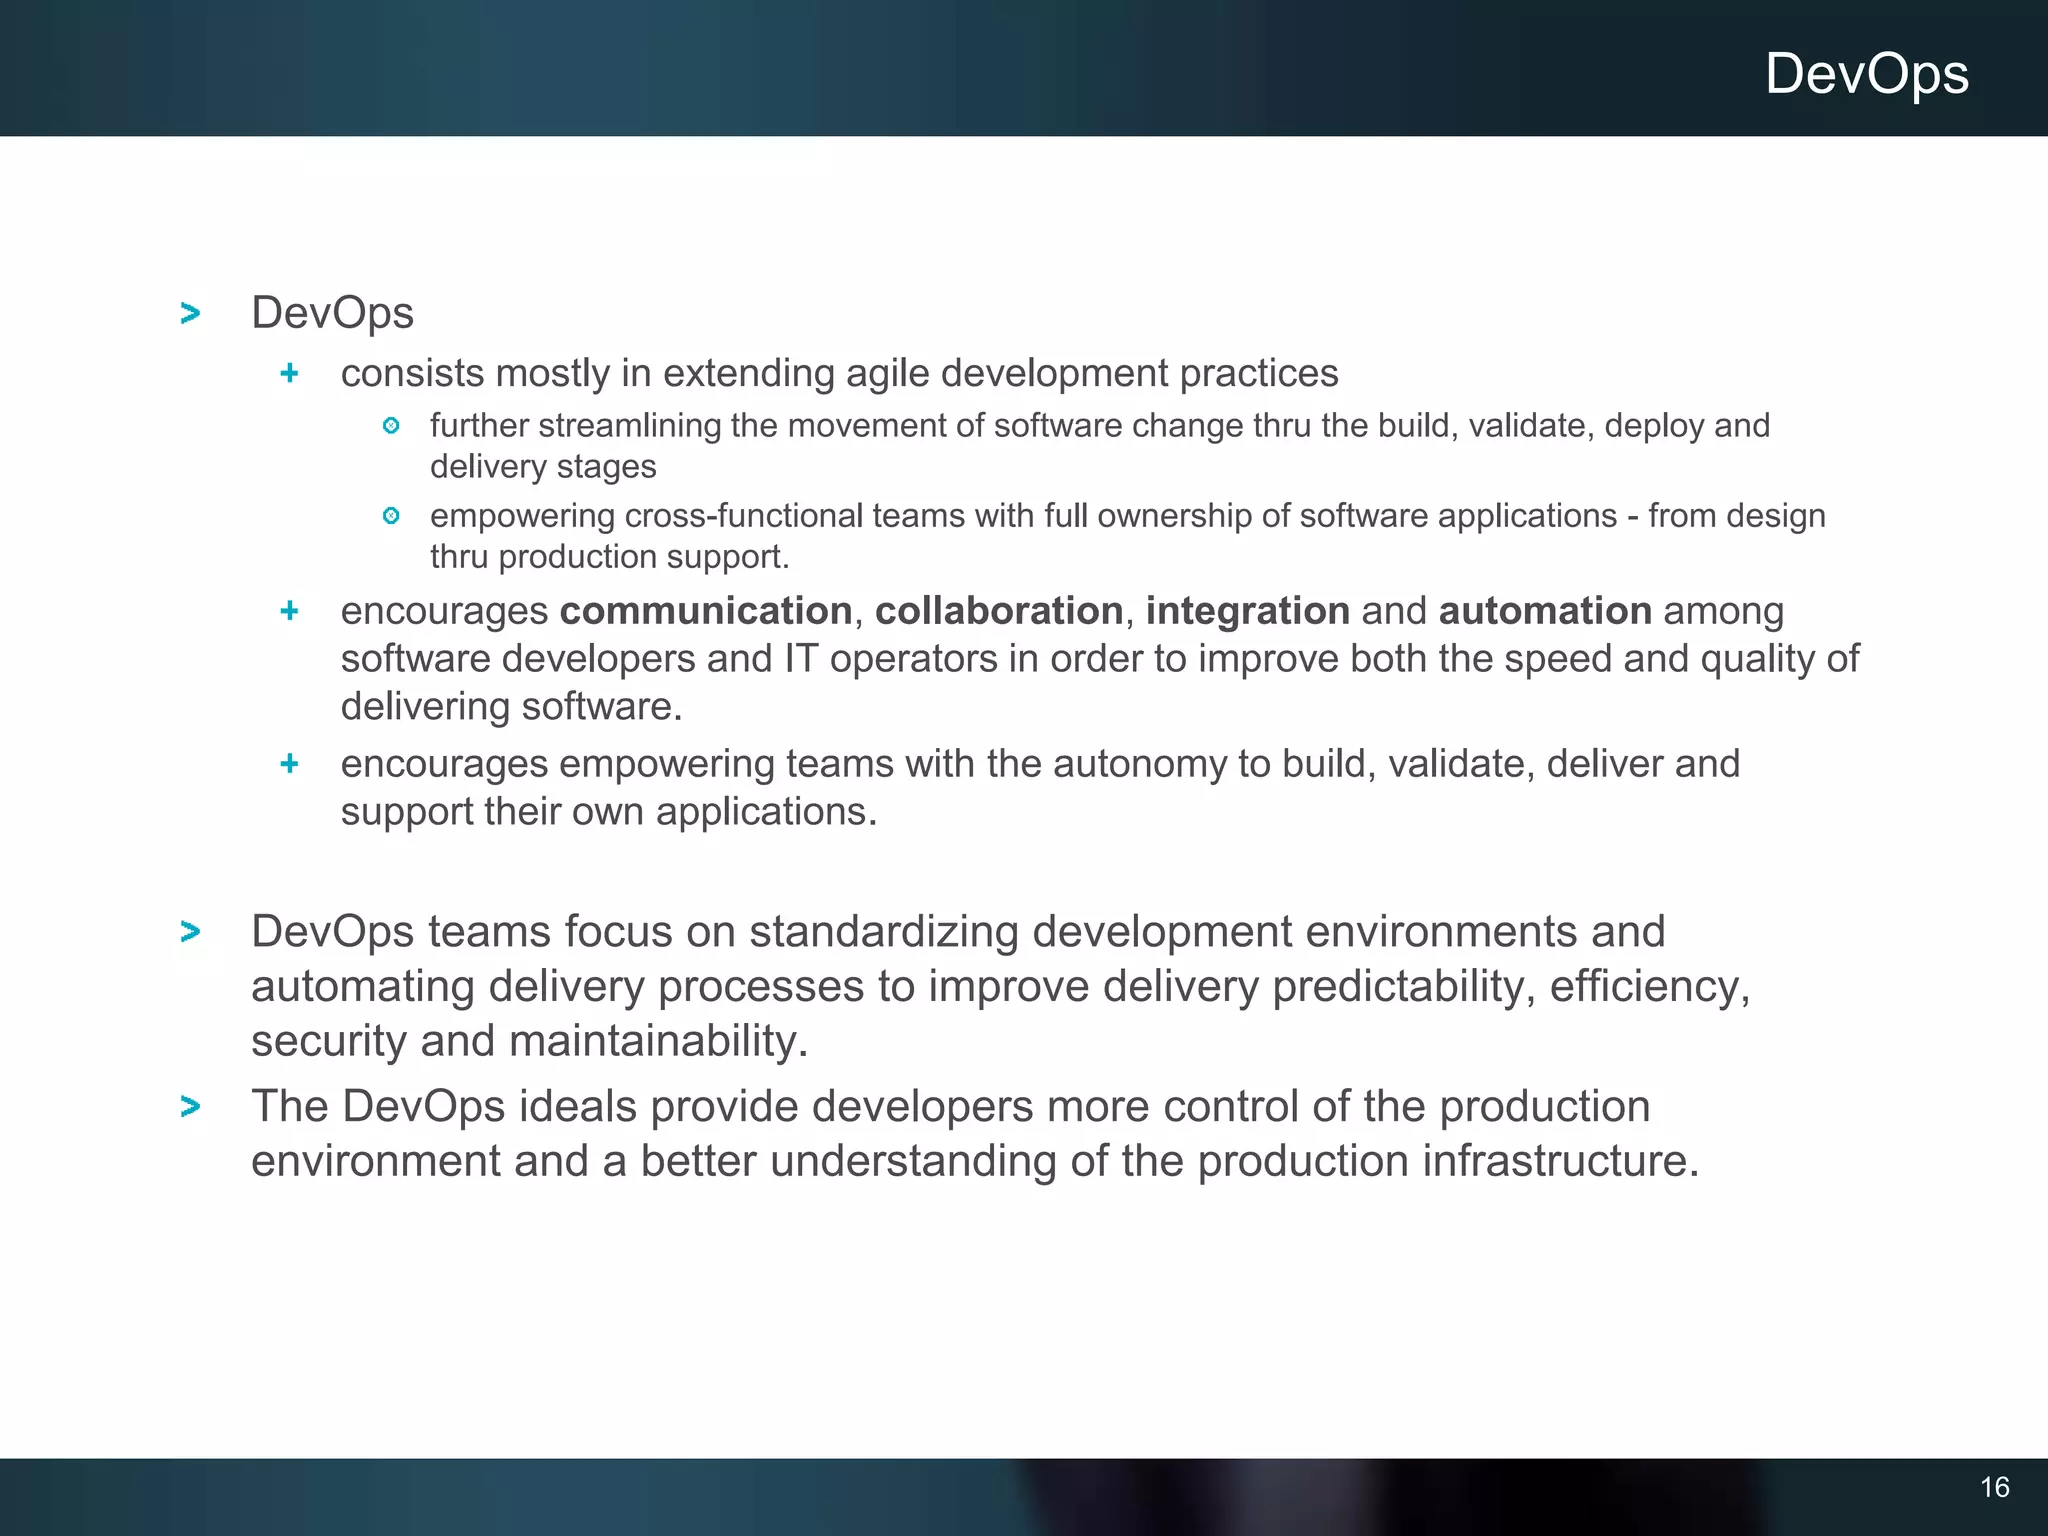The image size is (2048, 1536).
Task: Click 'empowering cross-functional teams with full ownership' line
Action: click(1128, 516)
